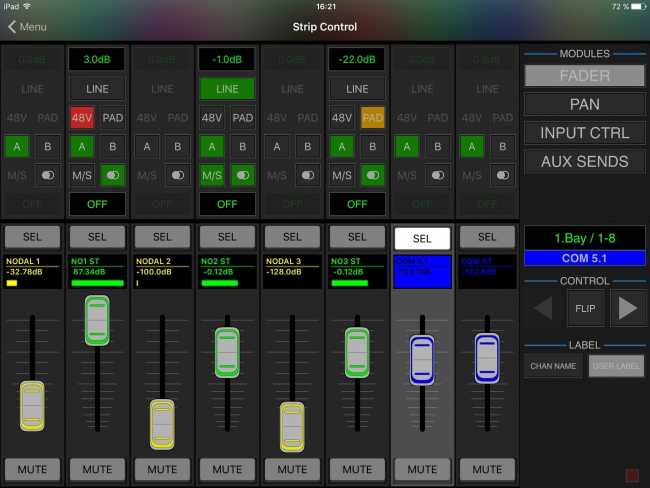Click the green NO1 ST fader knob
This screenshot has width=650, height=488.
click(x=97, y=320)
